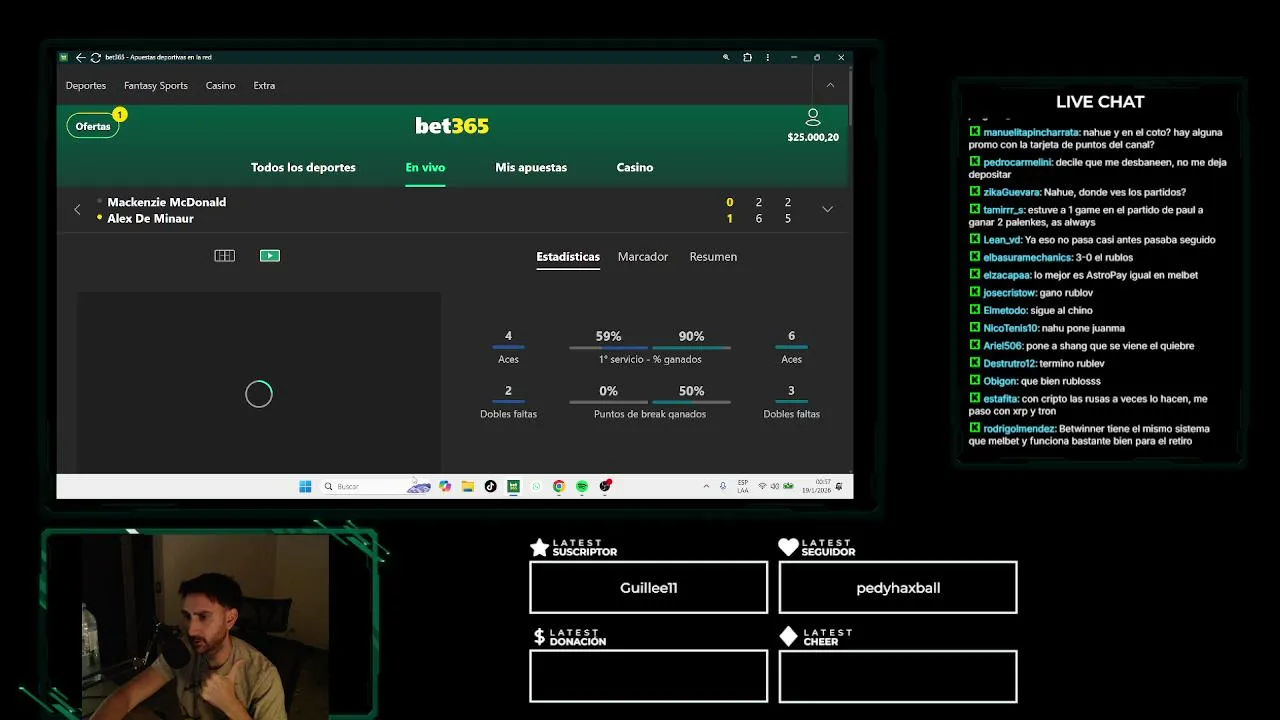Go to Todos los deportes
The width and height of the screenshot is (1280, 720).
(303, 167)
